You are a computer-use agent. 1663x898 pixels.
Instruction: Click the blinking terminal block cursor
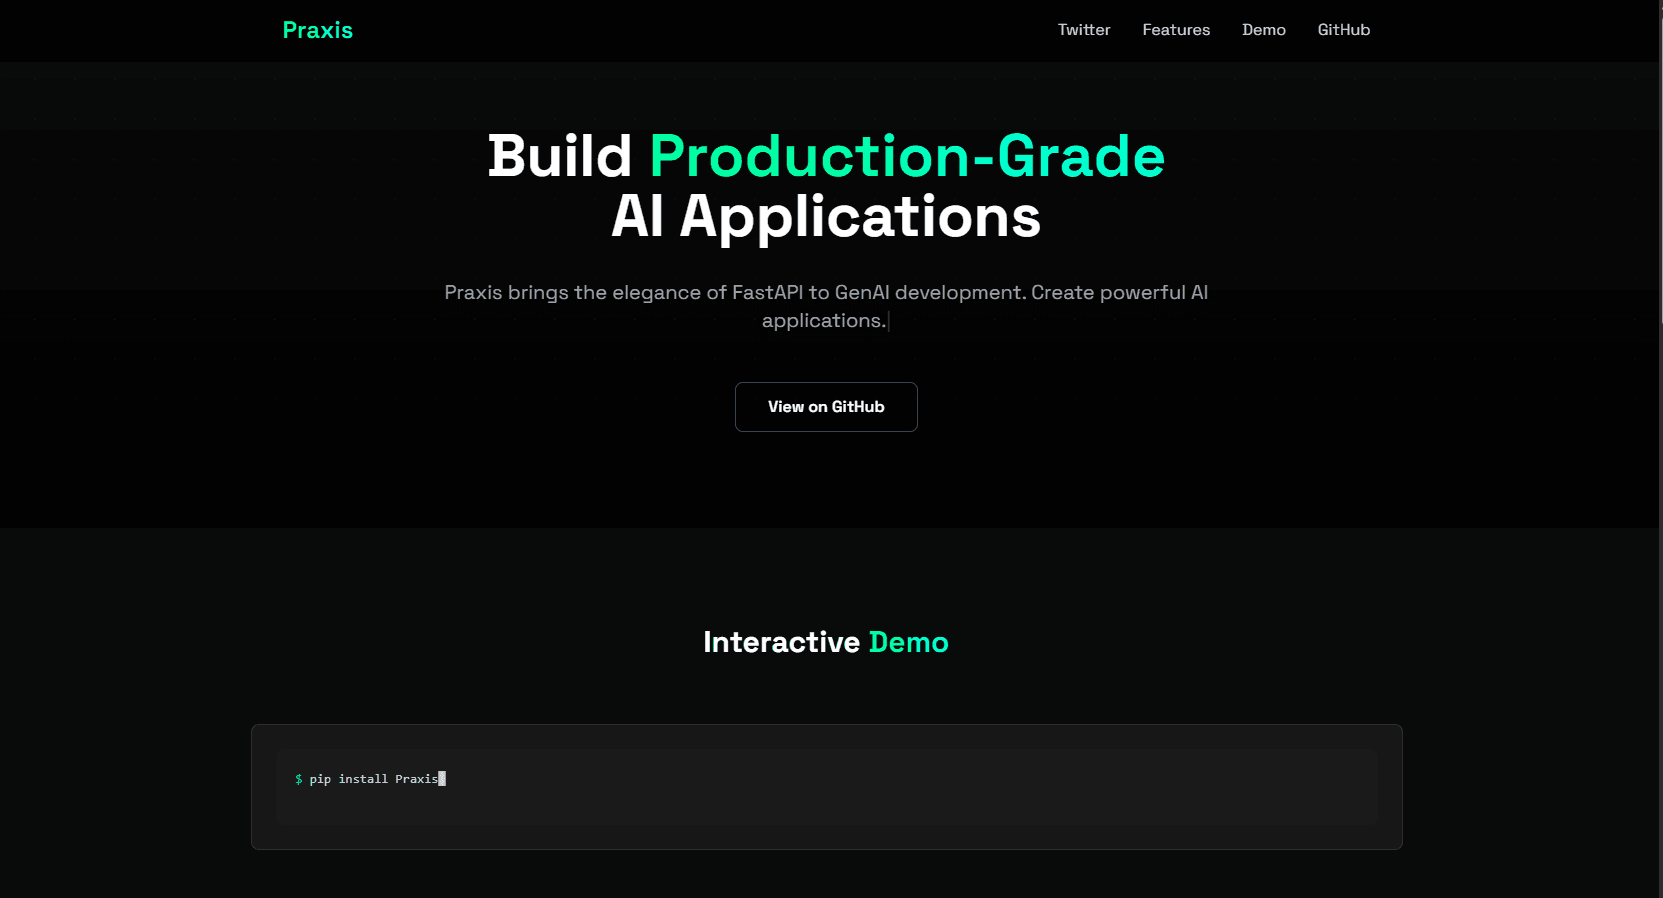tap(442, 779)
